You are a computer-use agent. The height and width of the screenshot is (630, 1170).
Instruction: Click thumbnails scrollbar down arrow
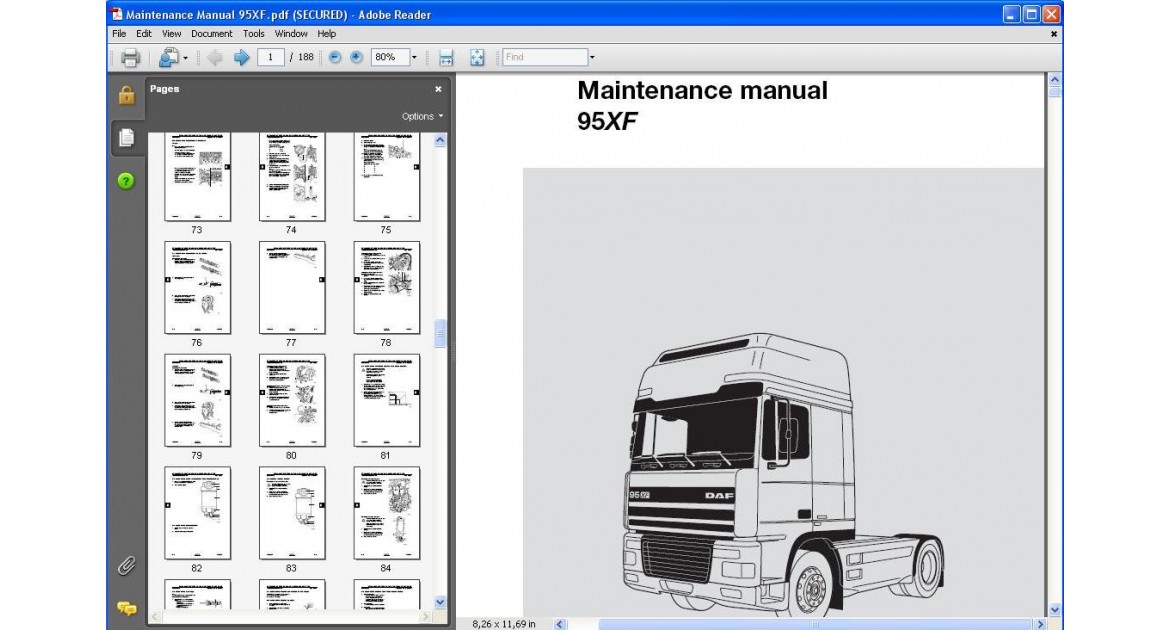440,602
